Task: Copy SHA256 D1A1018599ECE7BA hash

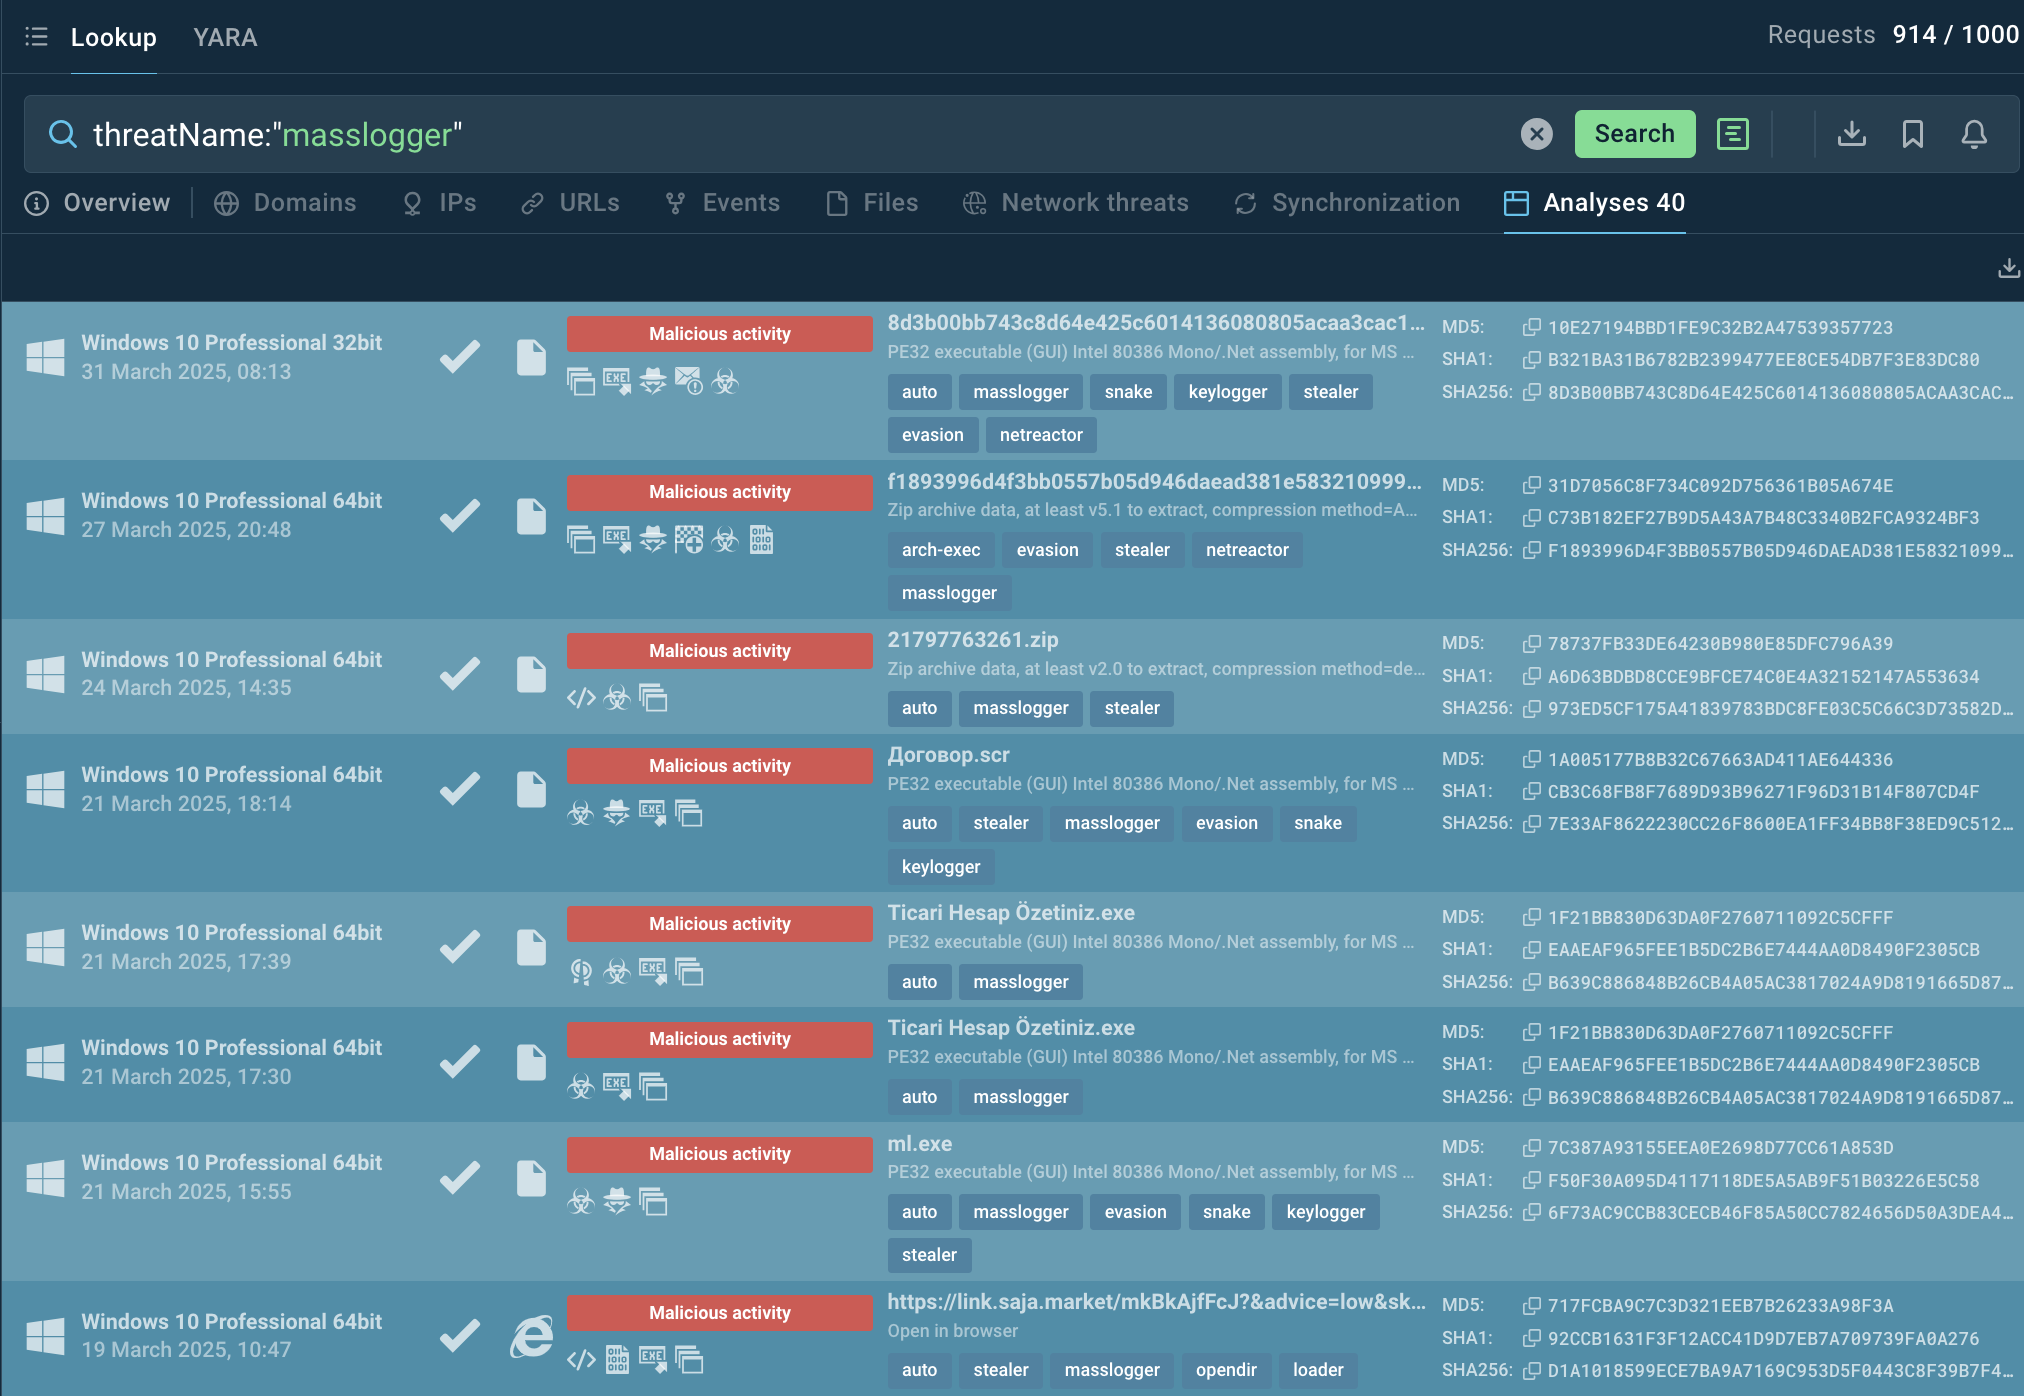Action: click(x=1531, y=1370)
